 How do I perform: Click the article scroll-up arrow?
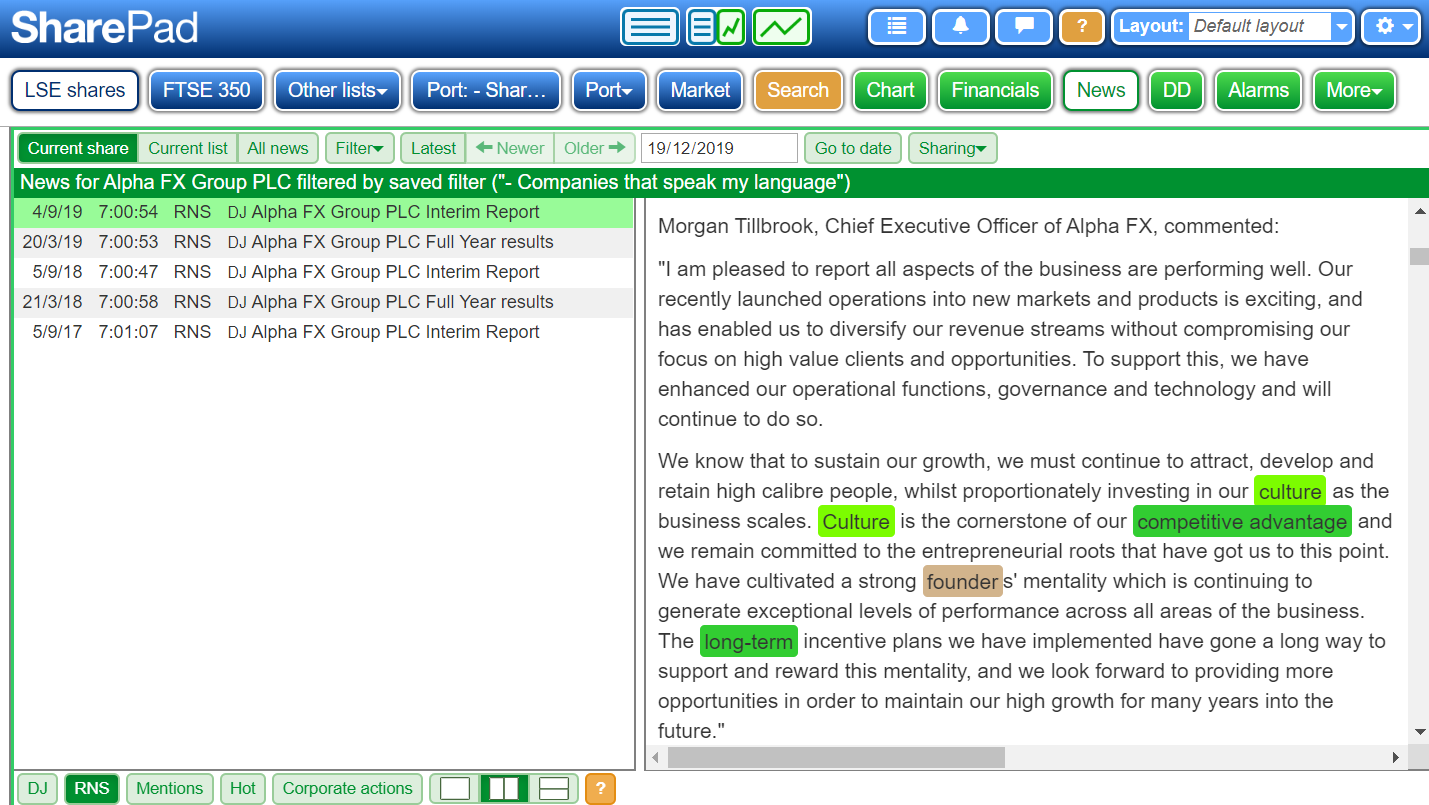1419,211
